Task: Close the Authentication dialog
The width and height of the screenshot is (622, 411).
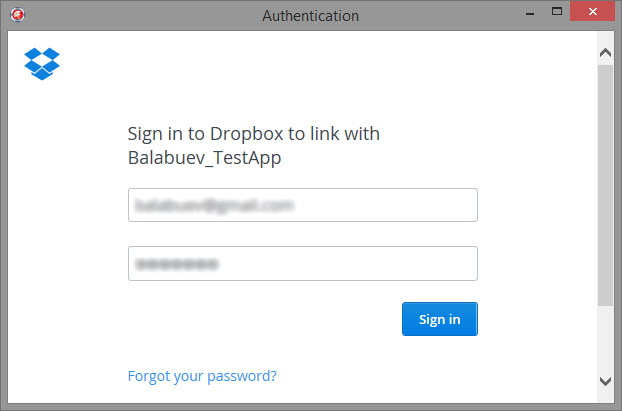Action: pos(593,11)
